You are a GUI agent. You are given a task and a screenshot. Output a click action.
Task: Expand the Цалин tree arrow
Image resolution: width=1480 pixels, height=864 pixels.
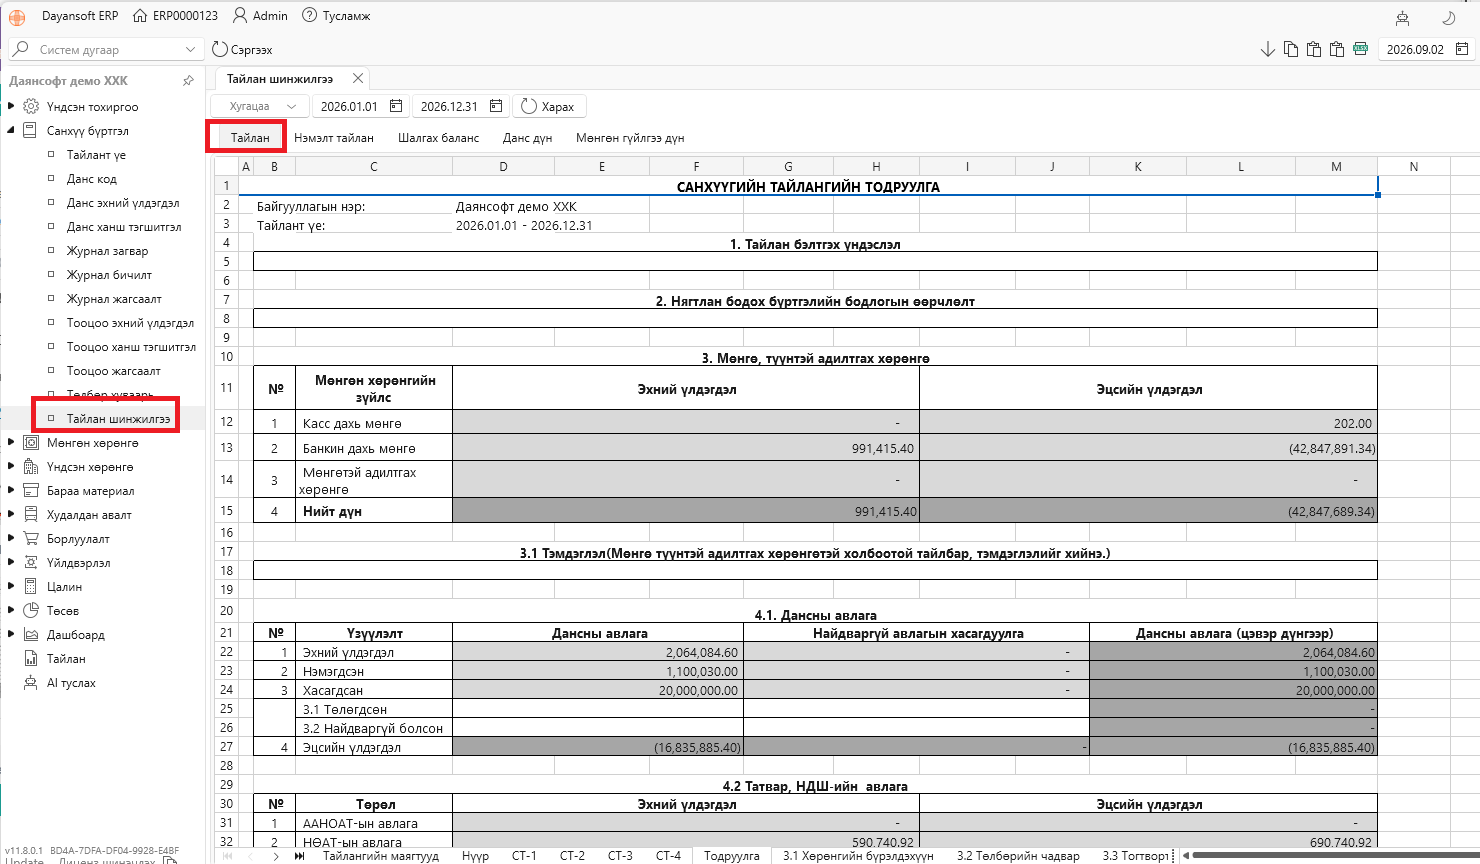coord(11,586)
